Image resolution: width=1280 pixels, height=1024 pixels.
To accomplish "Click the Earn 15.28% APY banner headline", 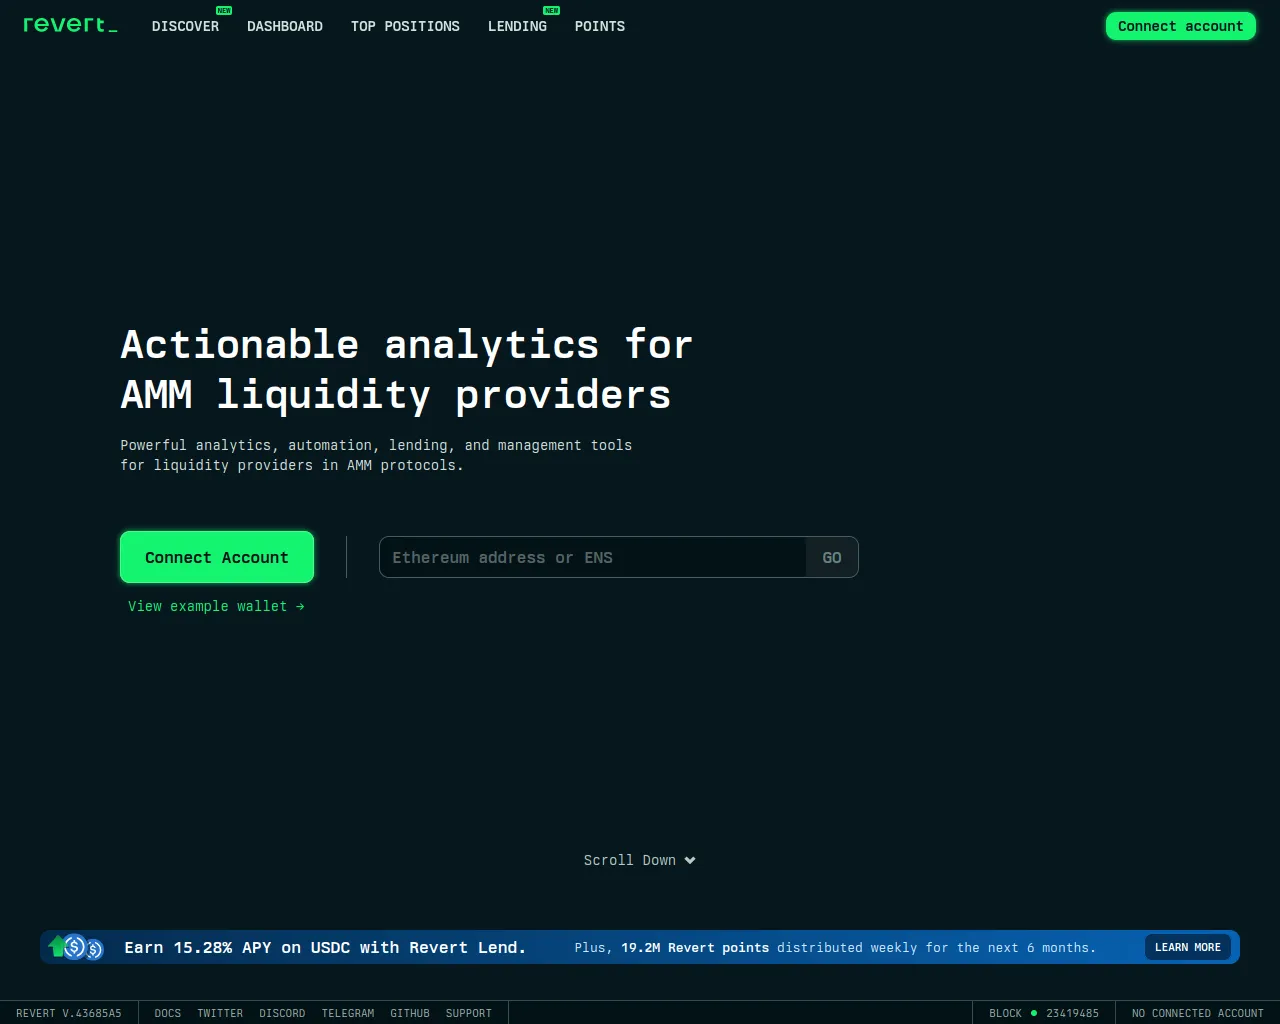I will click(x=325, y=947).
